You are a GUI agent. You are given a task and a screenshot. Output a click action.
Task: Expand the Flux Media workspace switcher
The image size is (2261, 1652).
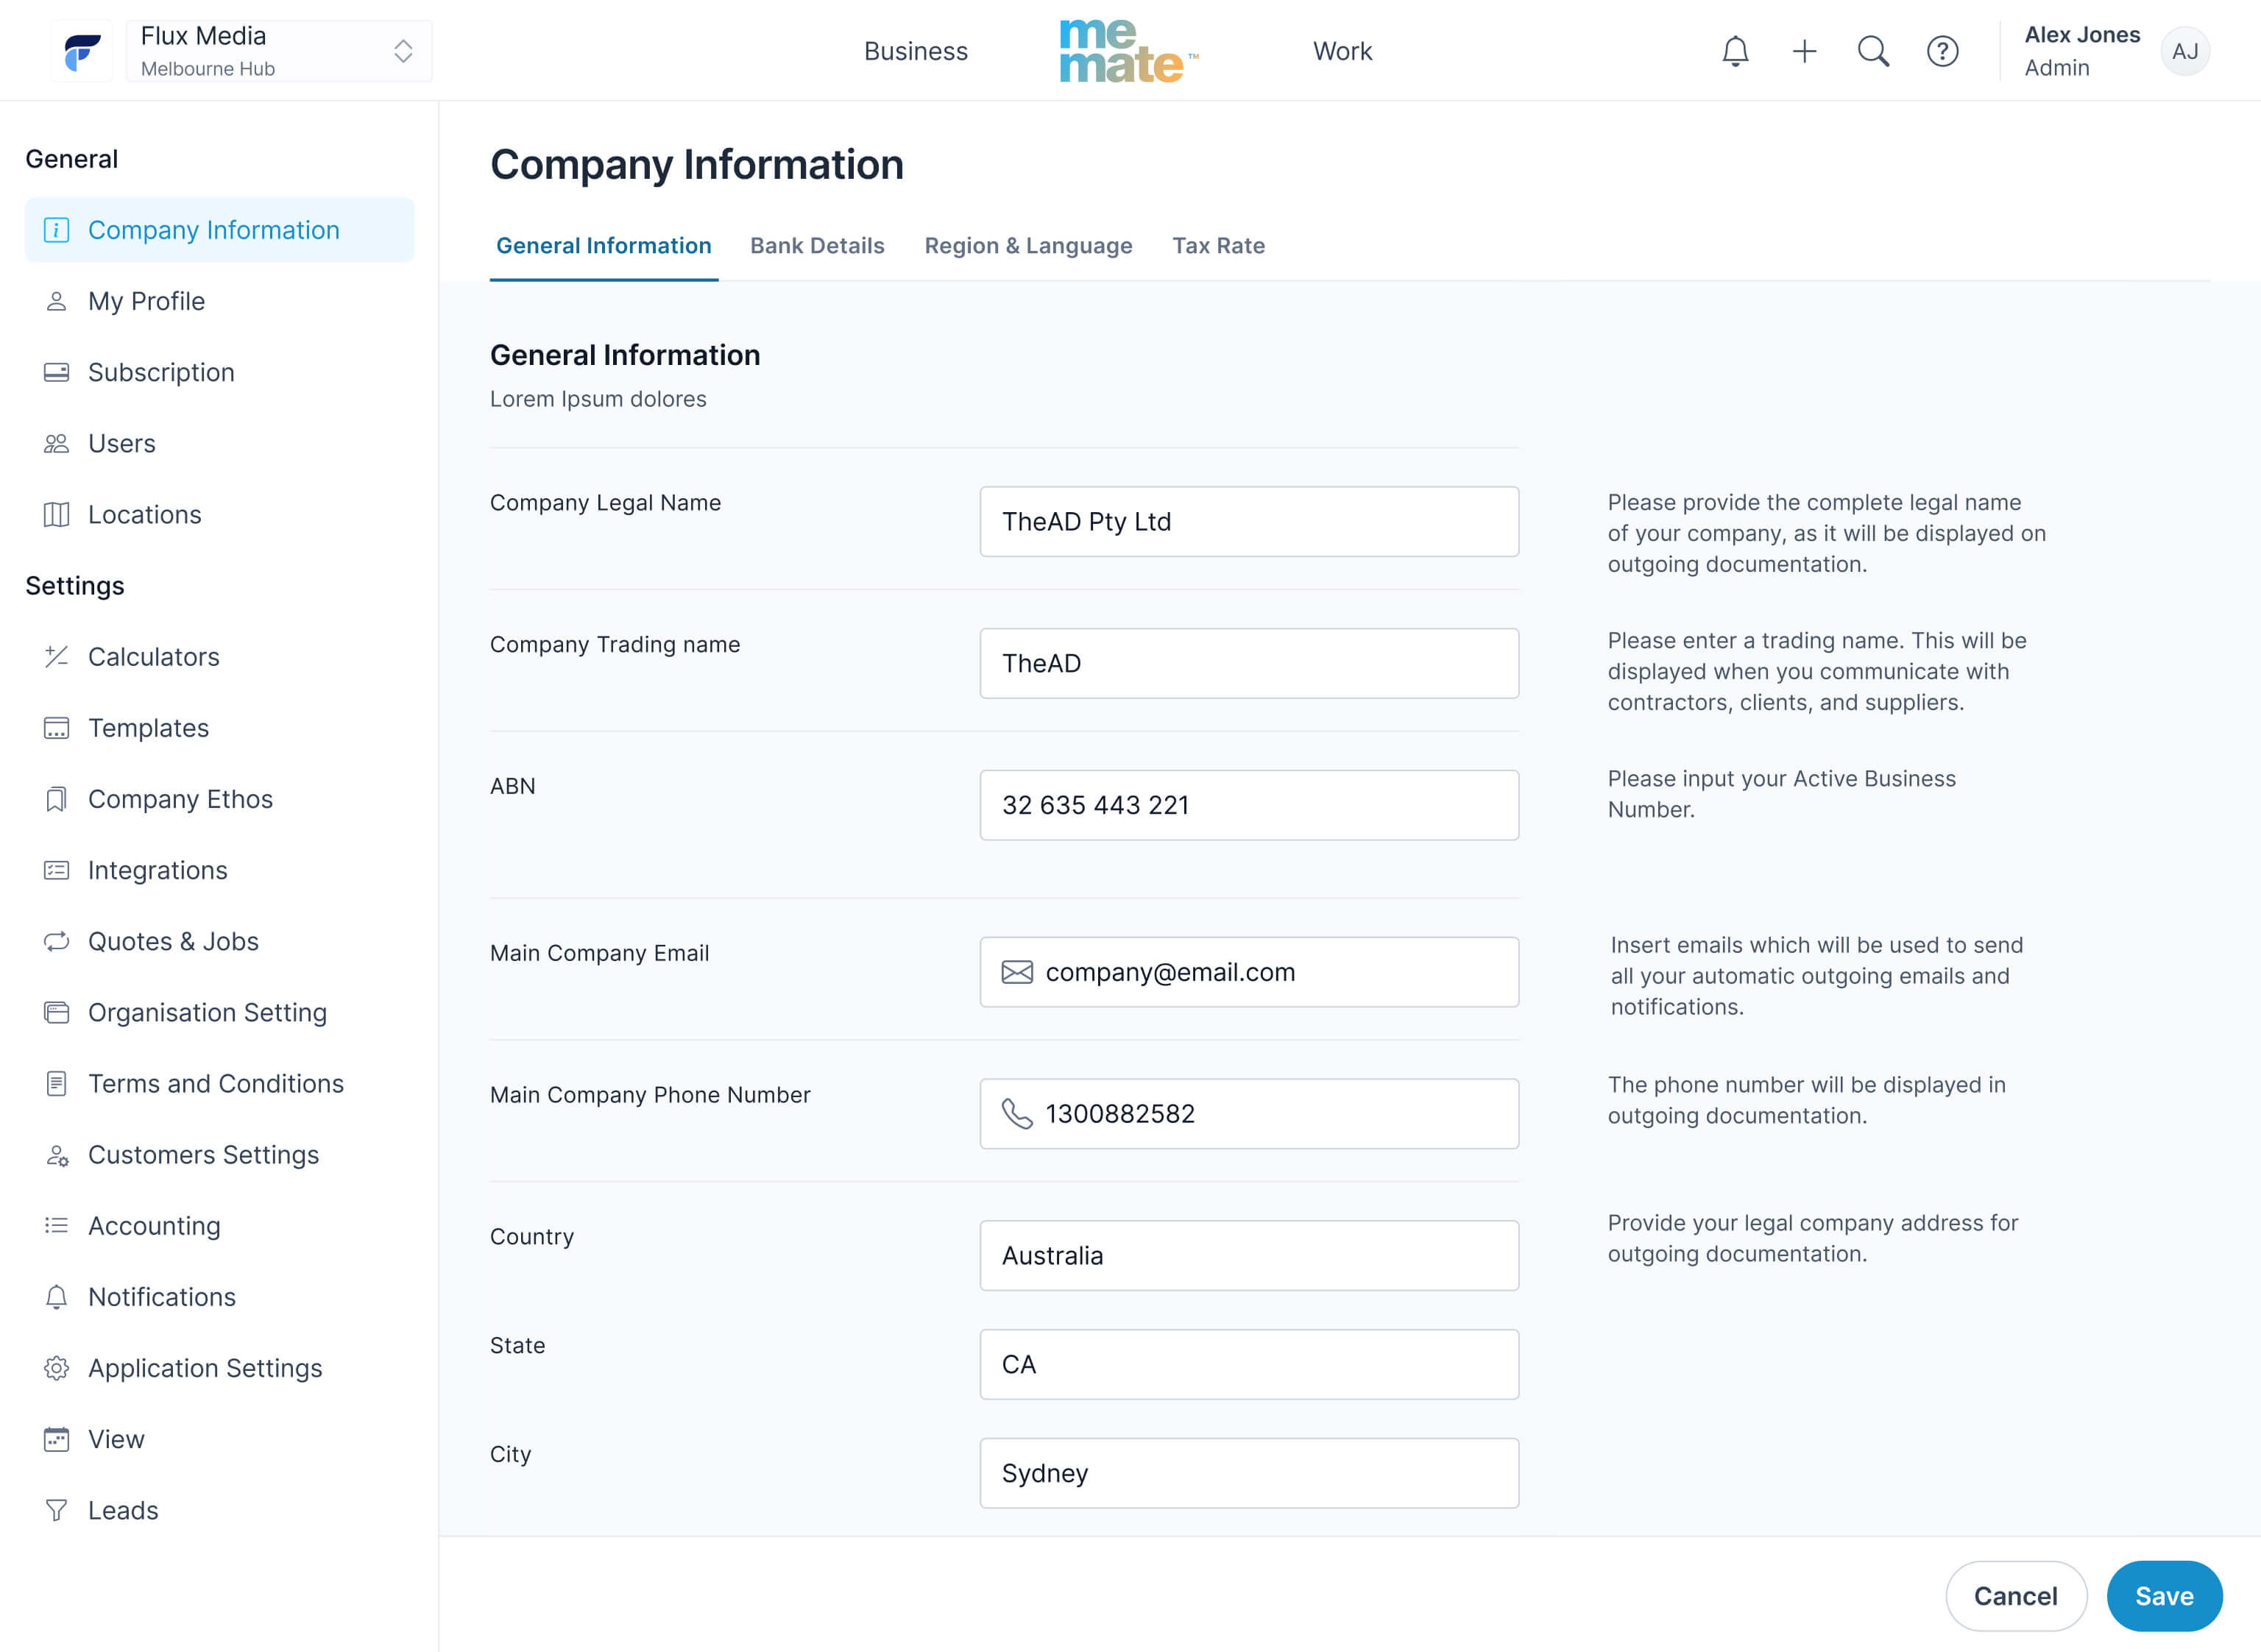[x=279, y=51]
